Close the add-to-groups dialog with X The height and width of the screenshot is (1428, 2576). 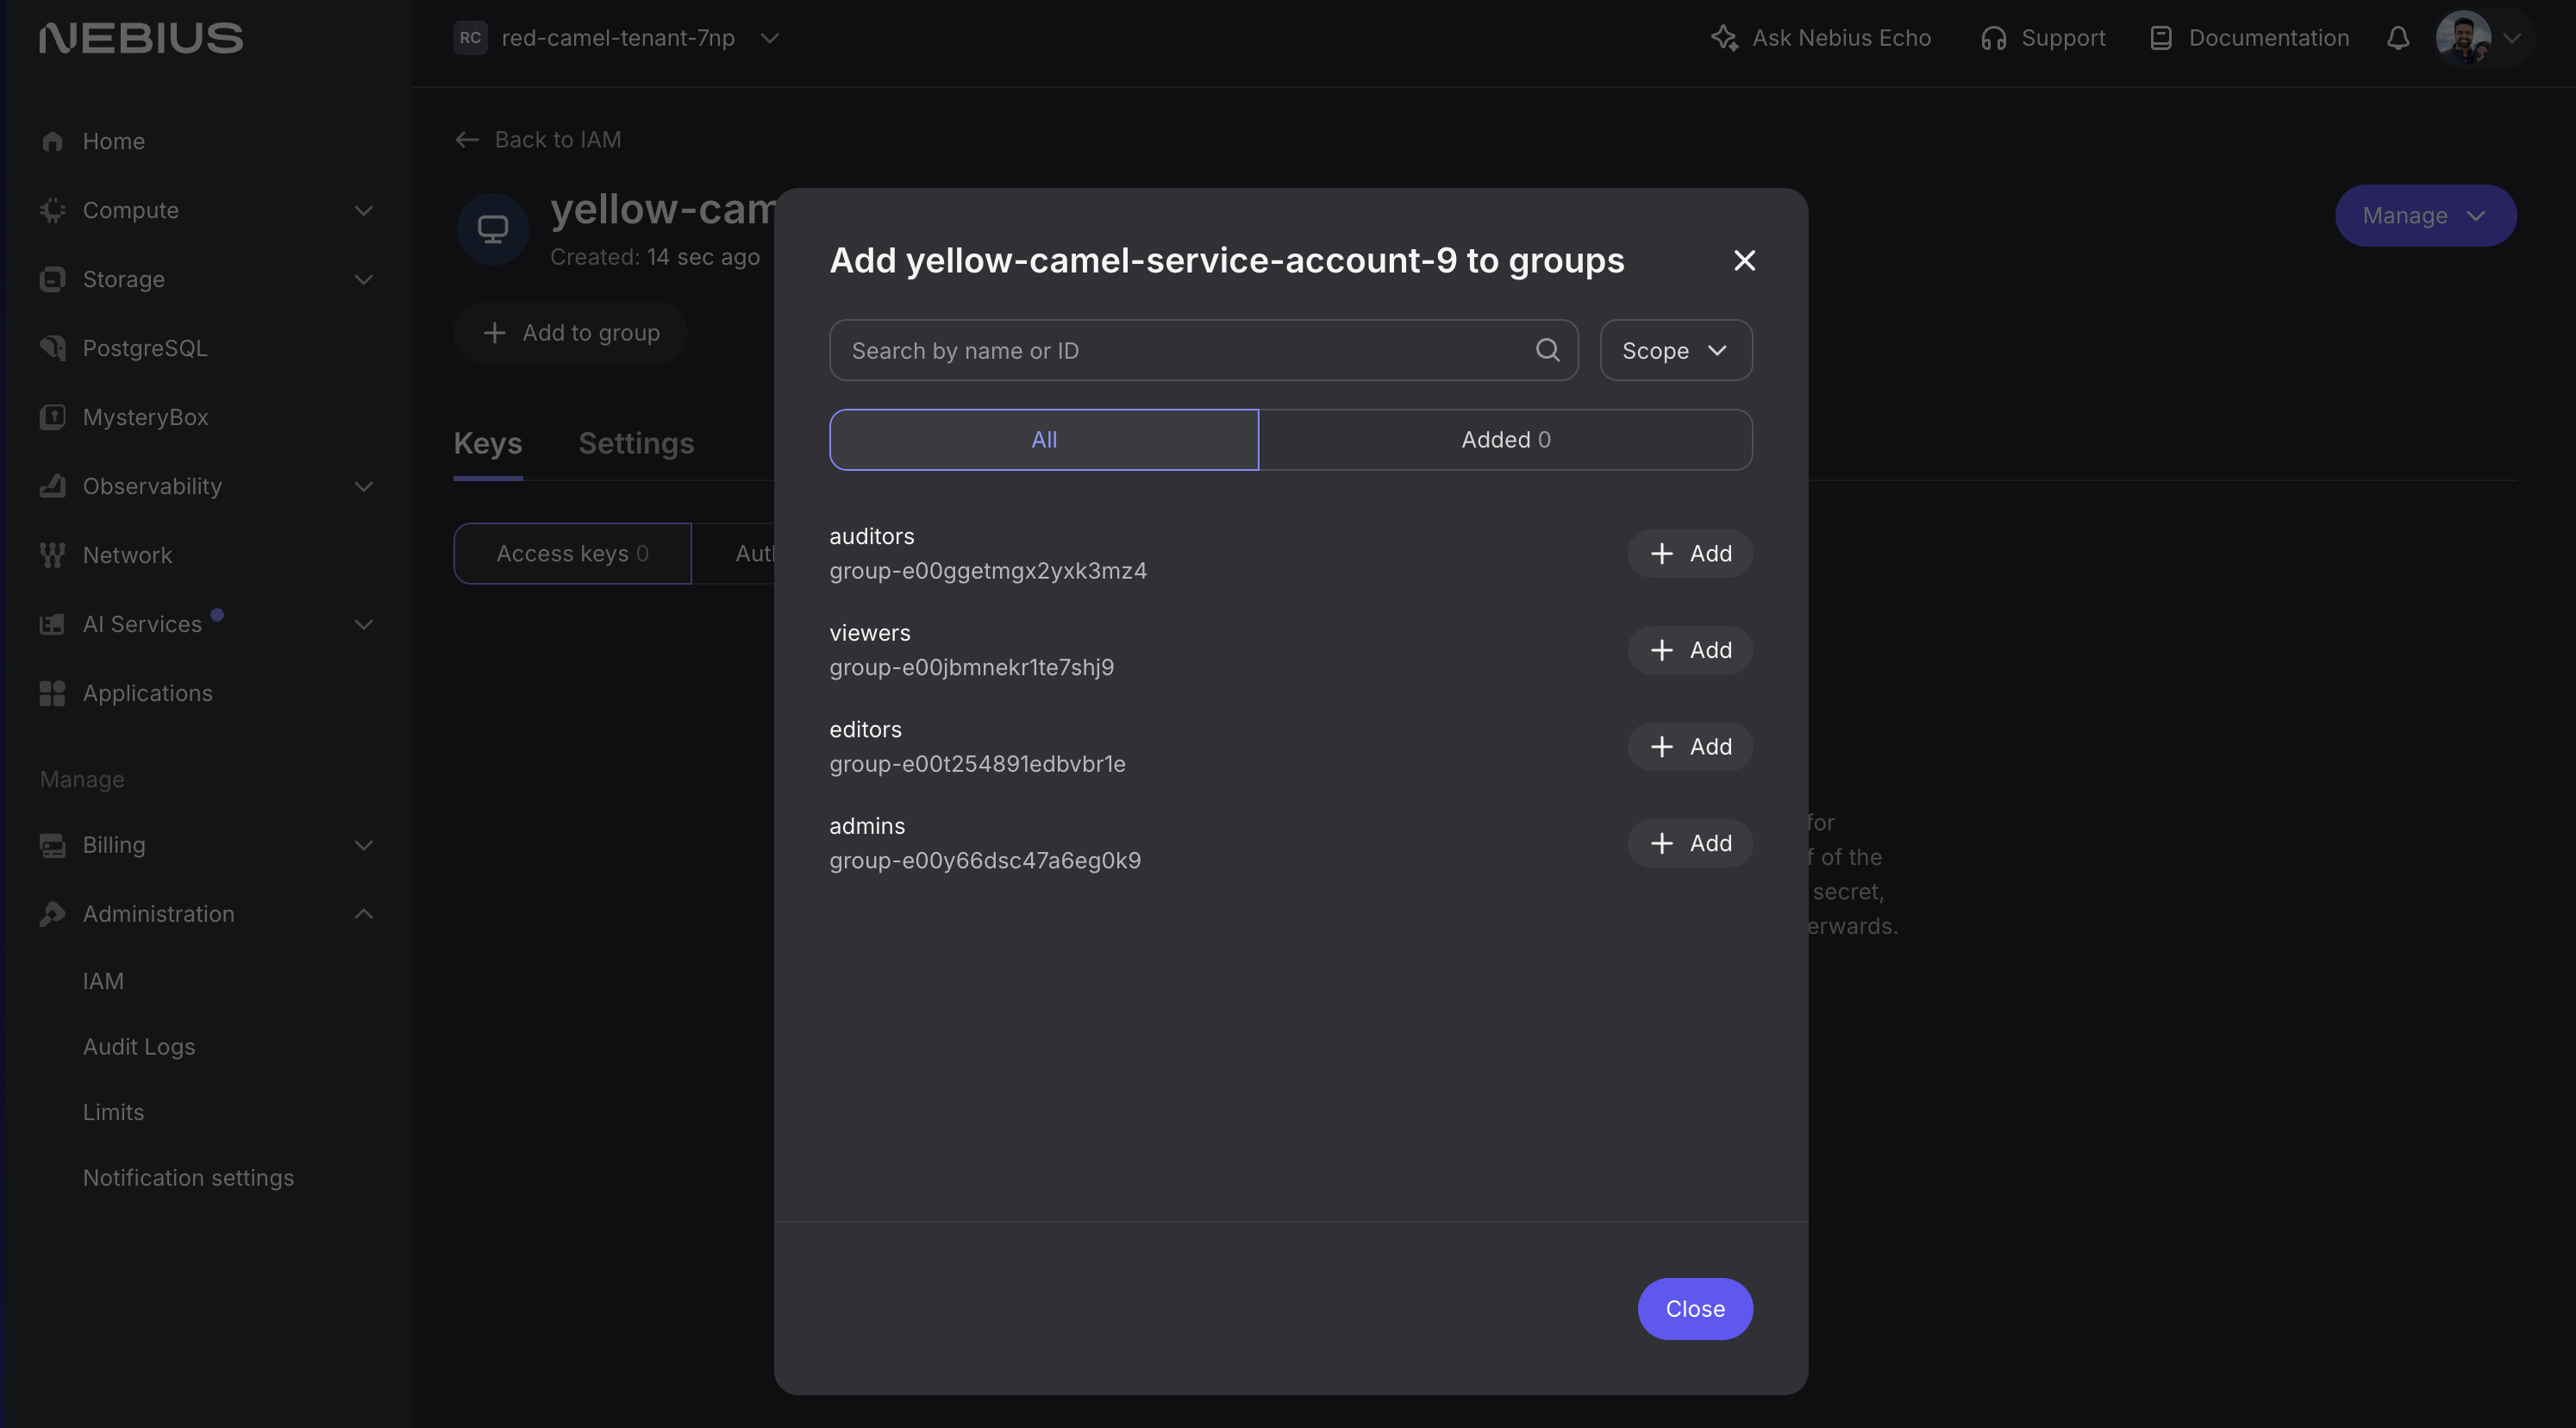(1744, 260)
